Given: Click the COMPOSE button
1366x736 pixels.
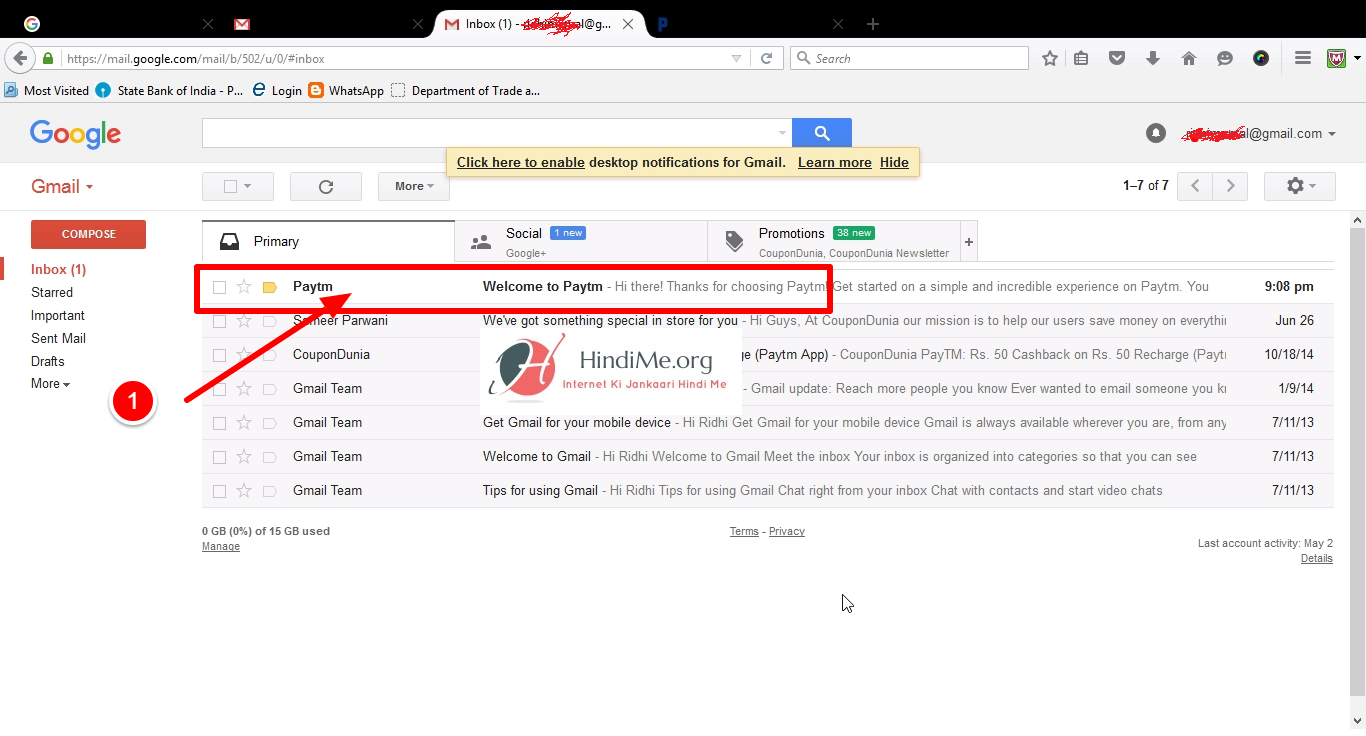Looking at the screenshot, I should 88,234.
